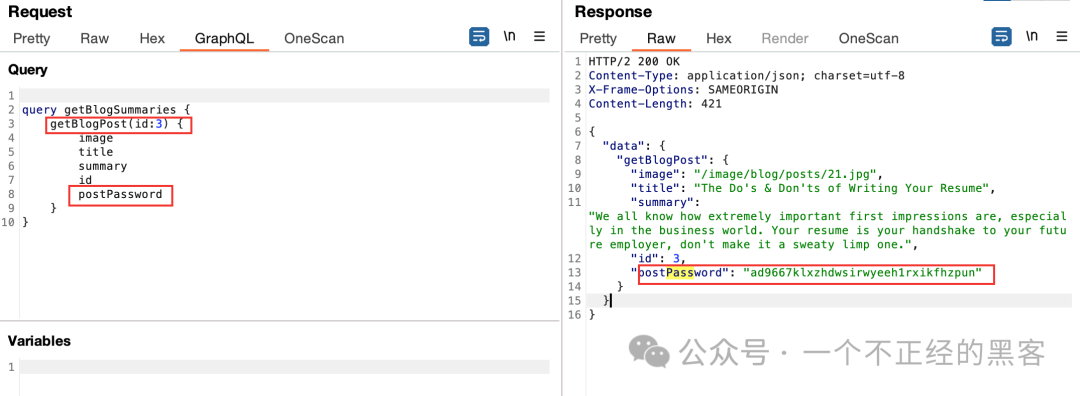The width and height of the screenshot is (1080, 396).
Task: Show non-printable characters in Request
Action: click(x=510, y=37)
